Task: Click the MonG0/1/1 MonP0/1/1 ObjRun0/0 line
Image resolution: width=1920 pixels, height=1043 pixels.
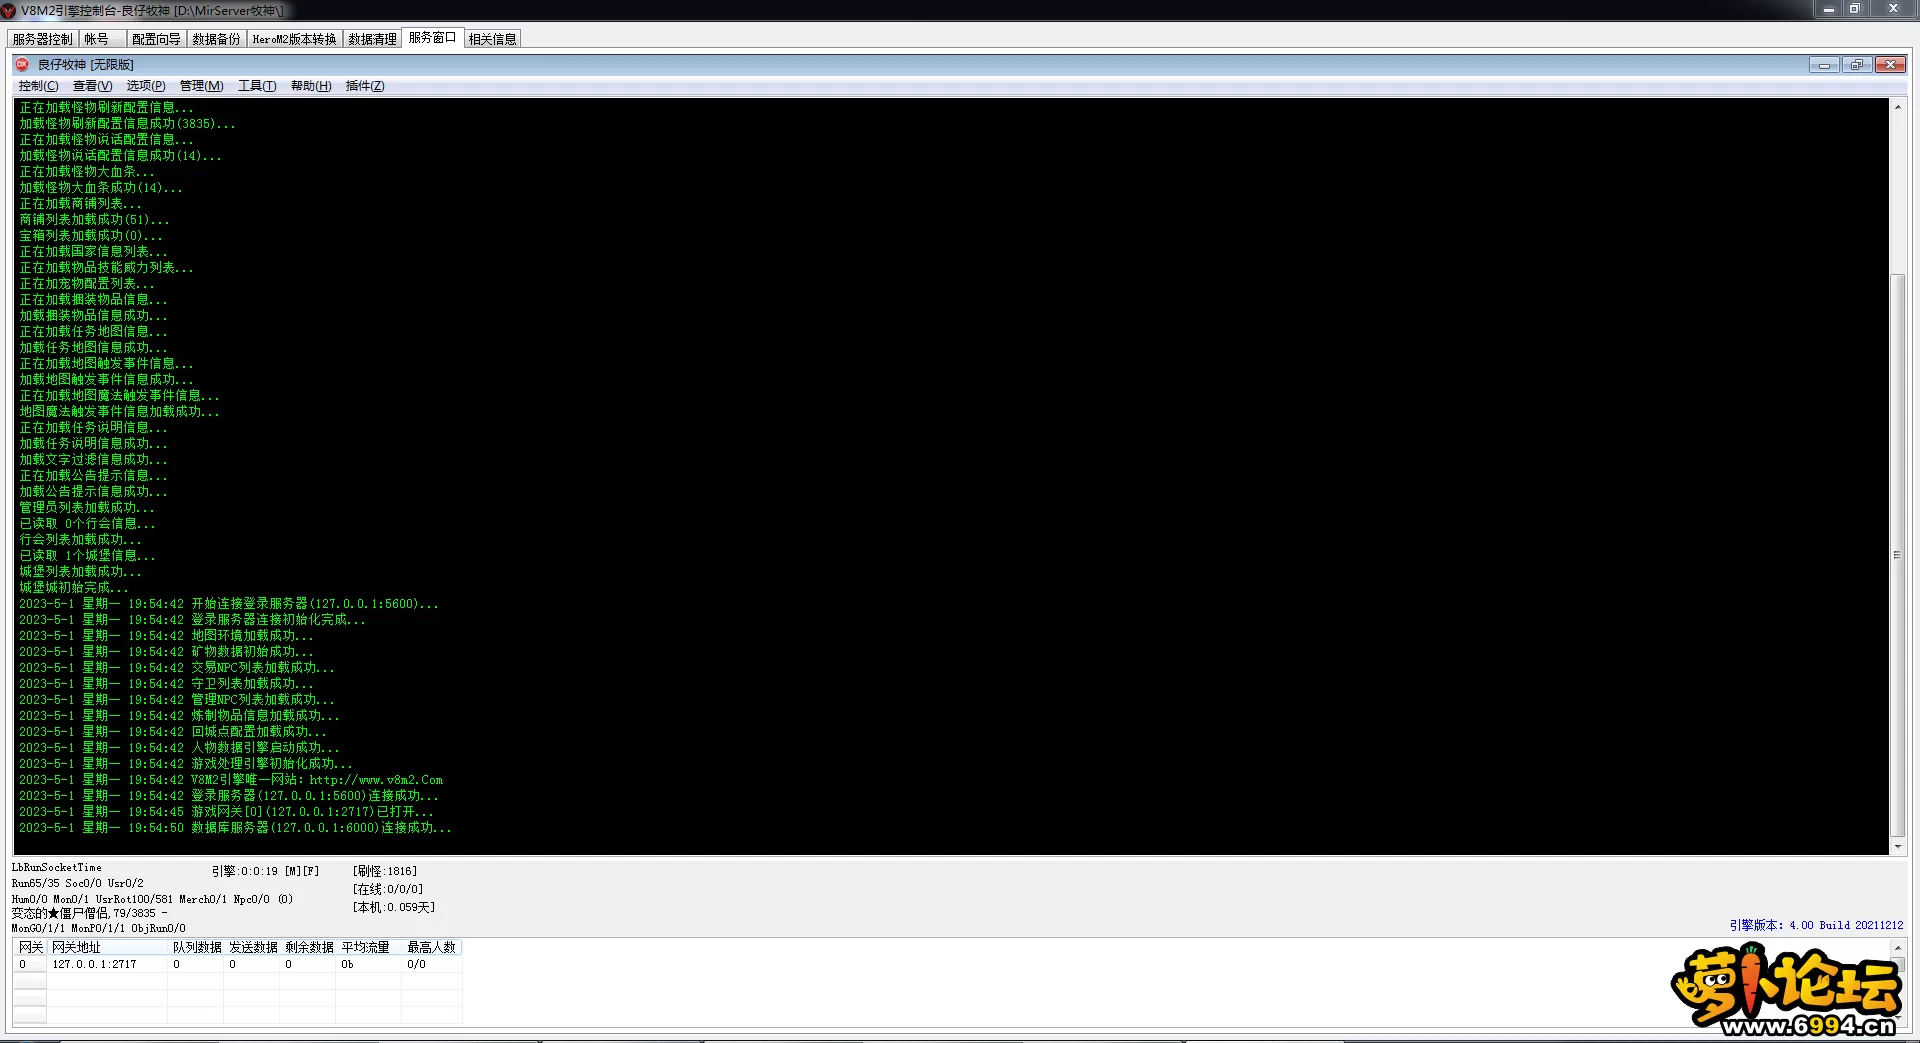Action: (98, 928)
